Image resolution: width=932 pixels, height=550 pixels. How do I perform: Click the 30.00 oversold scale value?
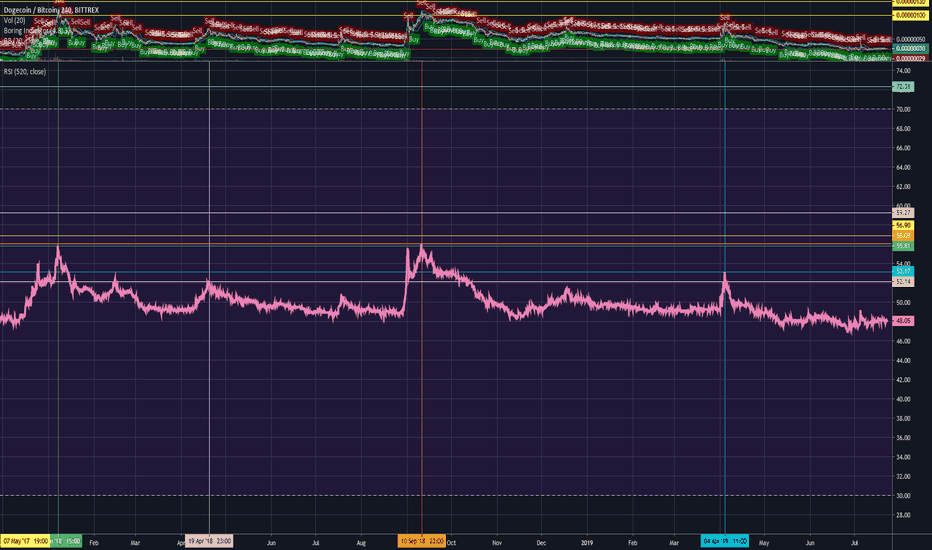(x=903, y=495)
